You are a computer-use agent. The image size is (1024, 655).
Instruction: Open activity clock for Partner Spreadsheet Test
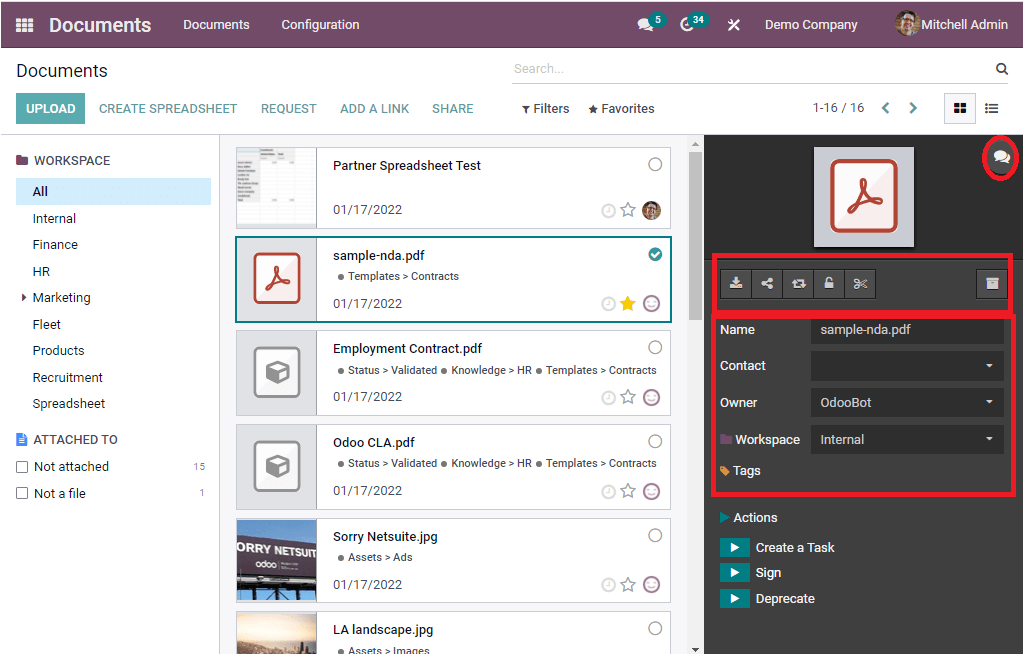pyautogui.click(x=608, y=210)
